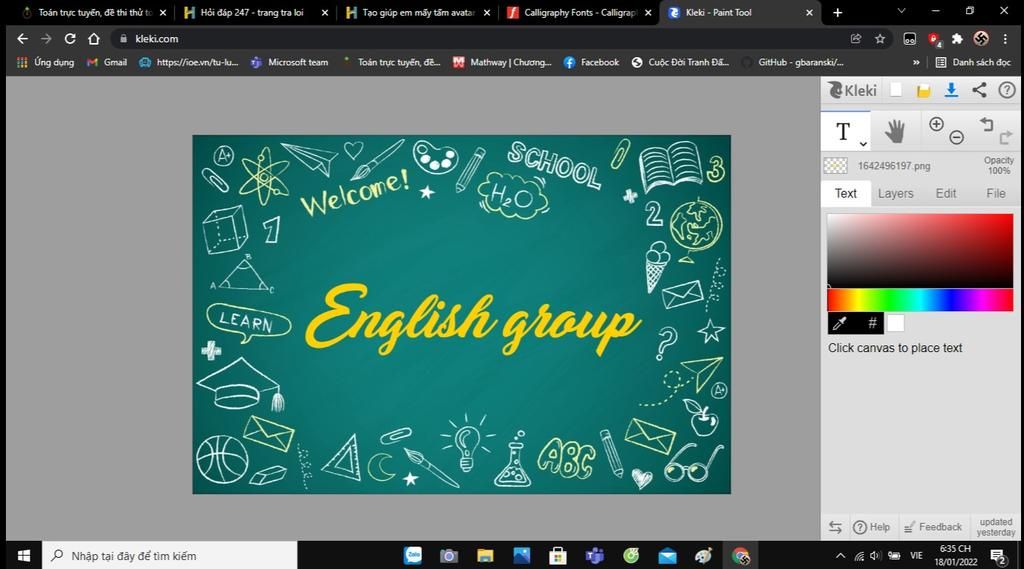Flip the panel side with arrows icon

(835, 527)
